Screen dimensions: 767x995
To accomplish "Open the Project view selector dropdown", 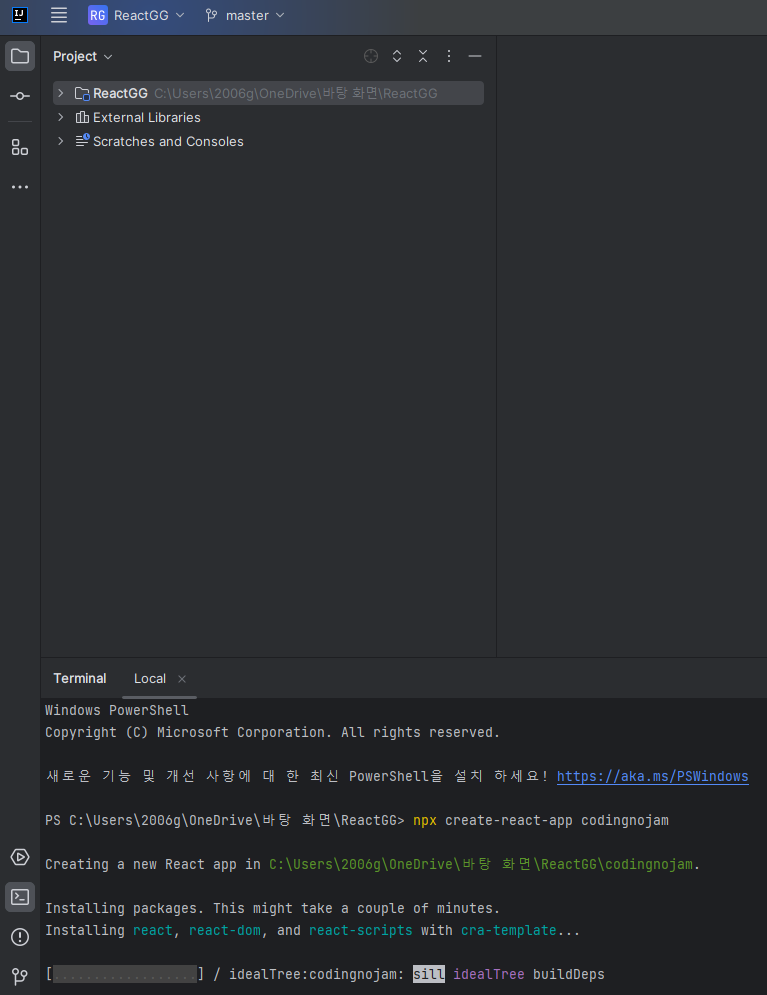I will (x=83, y=56).
